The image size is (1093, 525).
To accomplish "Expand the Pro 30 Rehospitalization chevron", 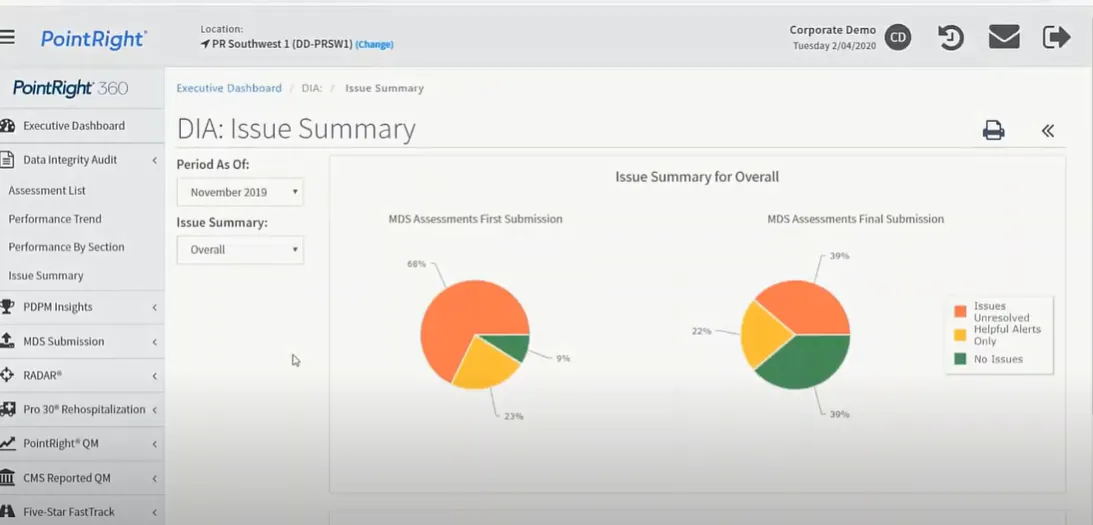I will [x=154, y=410].
